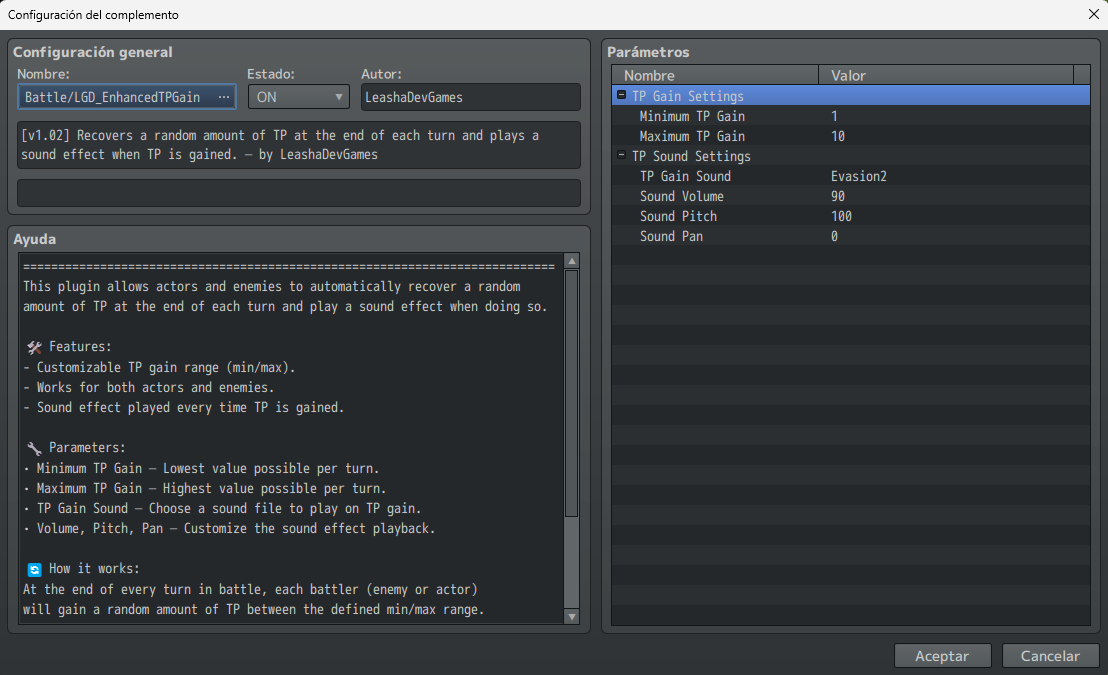Select the TP Gain Sound parameter row
This screenshot has width=1108, height=675.
coord(851,176)
